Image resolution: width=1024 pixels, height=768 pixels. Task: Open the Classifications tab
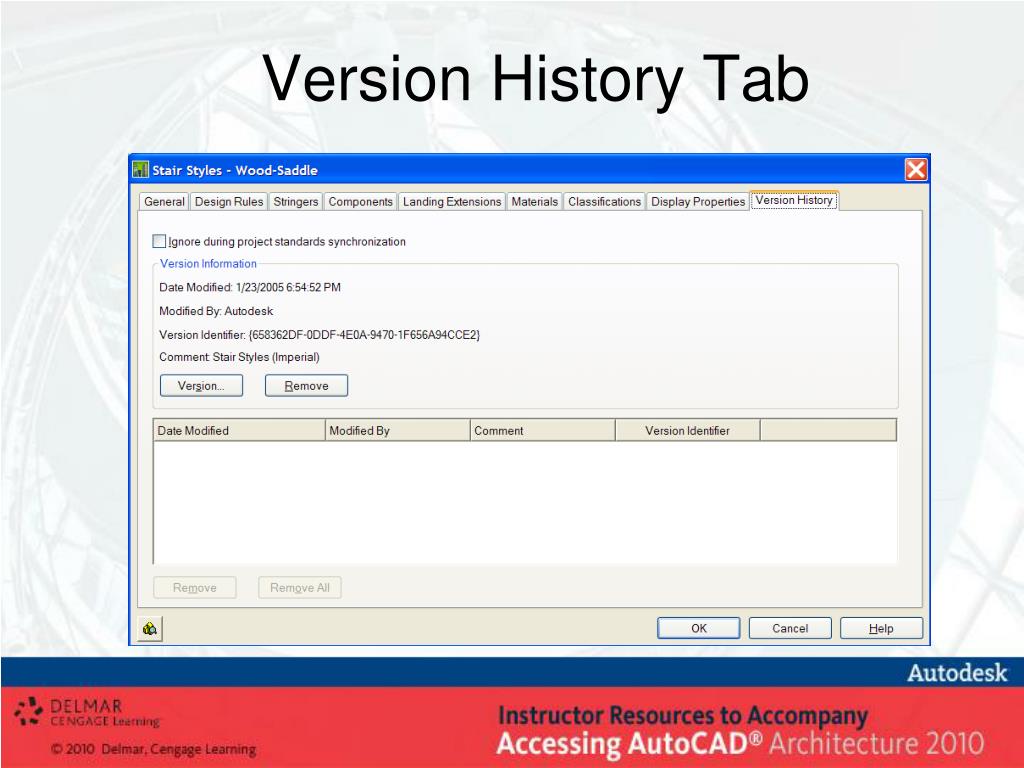pos(604,202)
